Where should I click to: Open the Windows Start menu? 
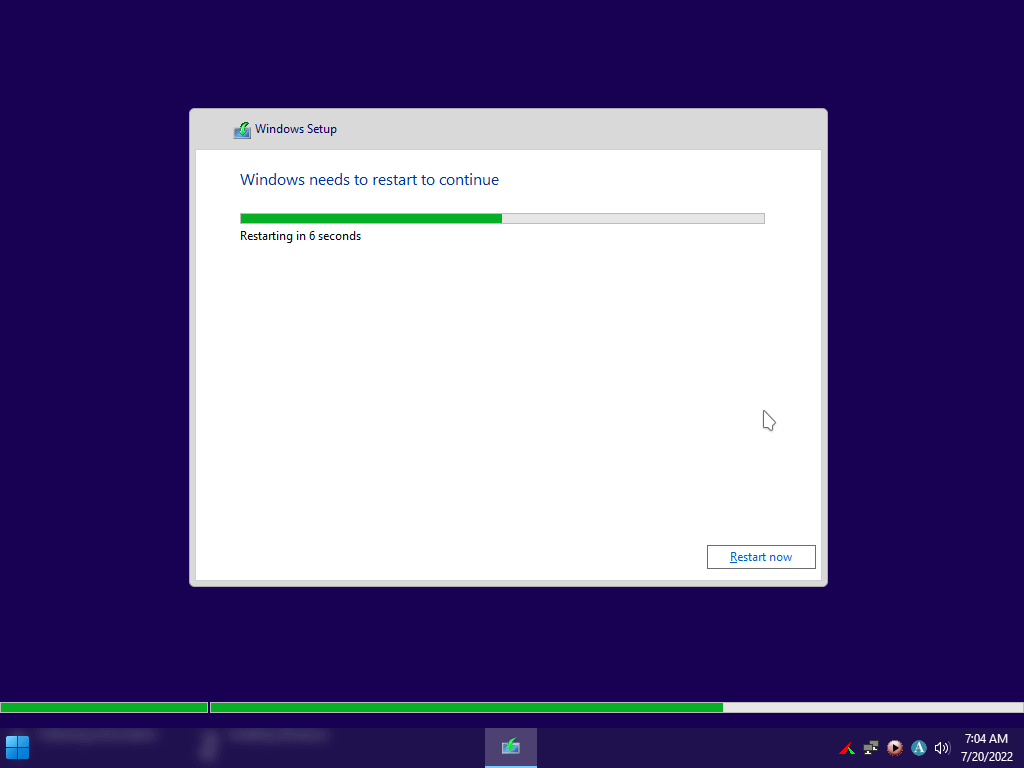click(18, 748)
